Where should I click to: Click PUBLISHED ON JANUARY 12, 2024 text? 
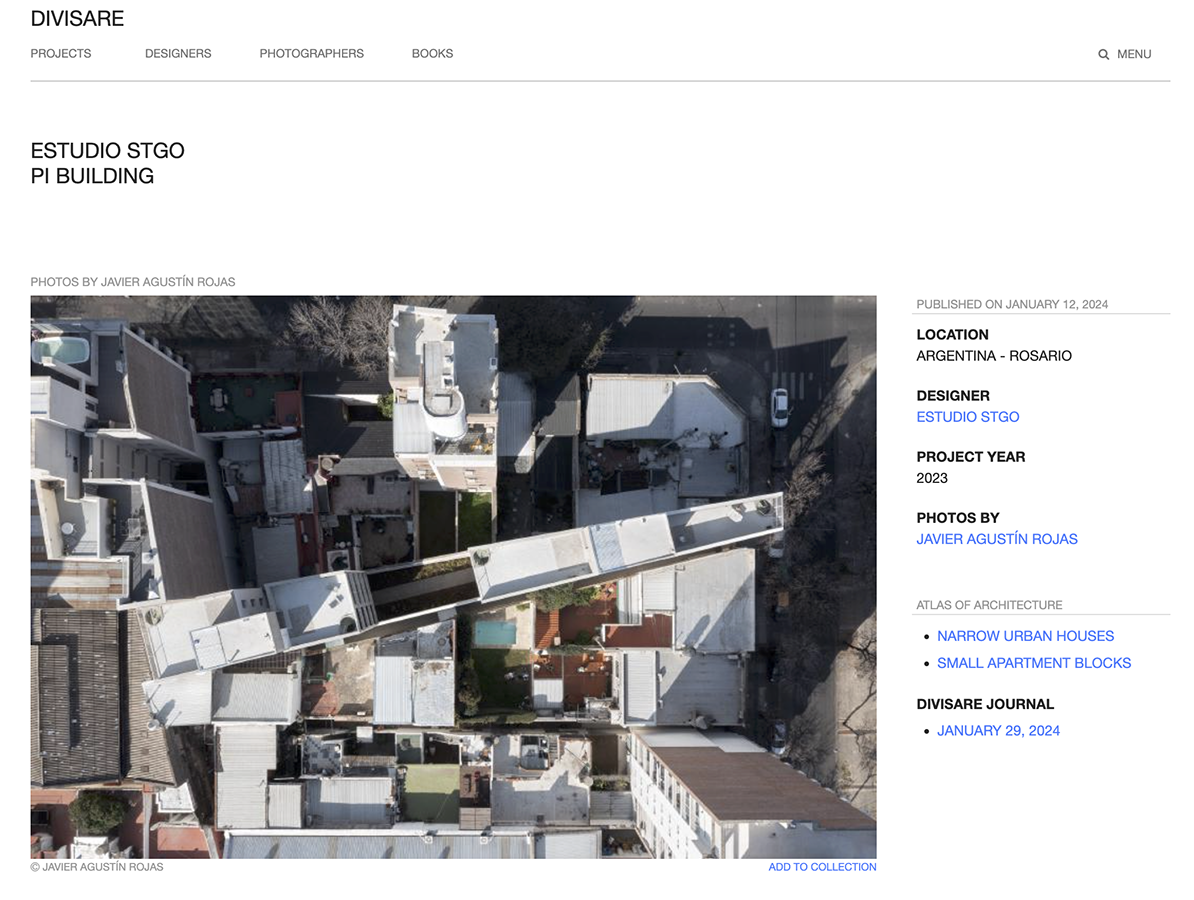pyautogui.click(x=1012, y=304)
